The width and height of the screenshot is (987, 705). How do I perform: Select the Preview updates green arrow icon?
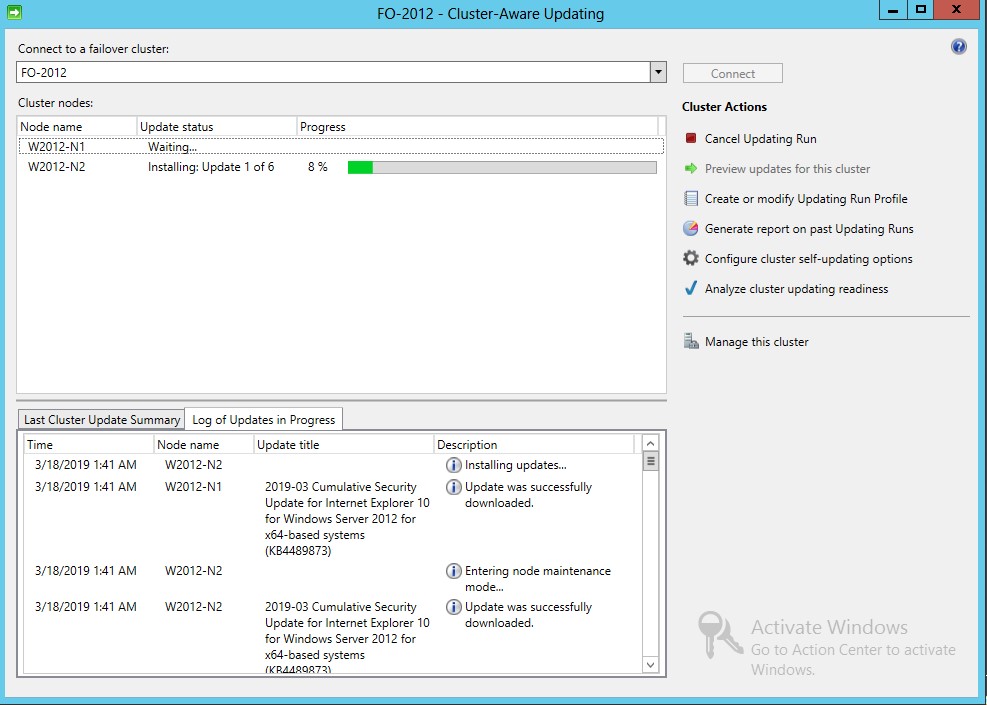[690, 169]
